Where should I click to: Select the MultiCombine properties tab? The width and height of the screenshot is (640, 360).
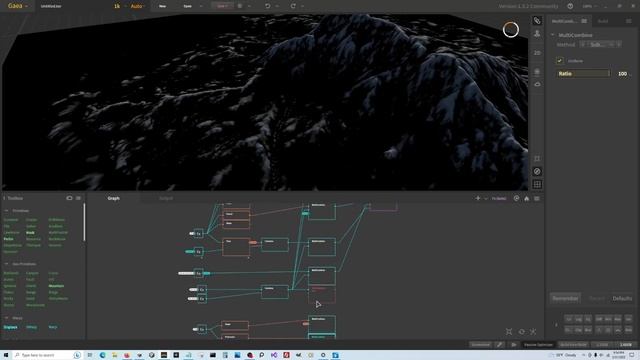pos(569,21)
